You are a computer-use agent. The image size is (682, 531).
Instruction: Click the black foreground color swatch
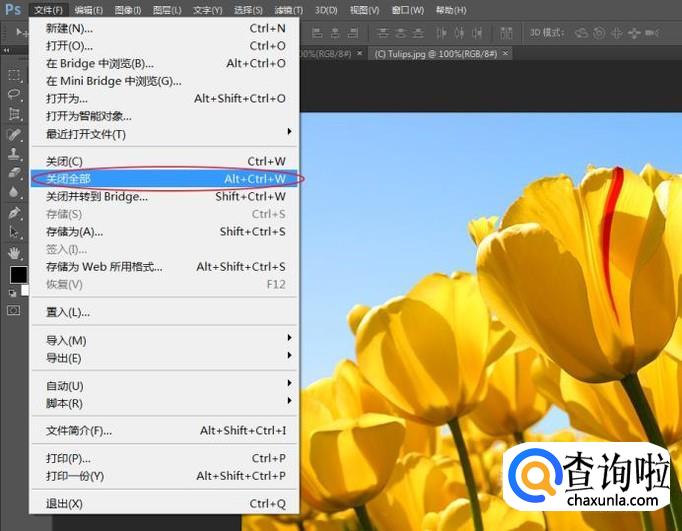[x=18, y=275]
